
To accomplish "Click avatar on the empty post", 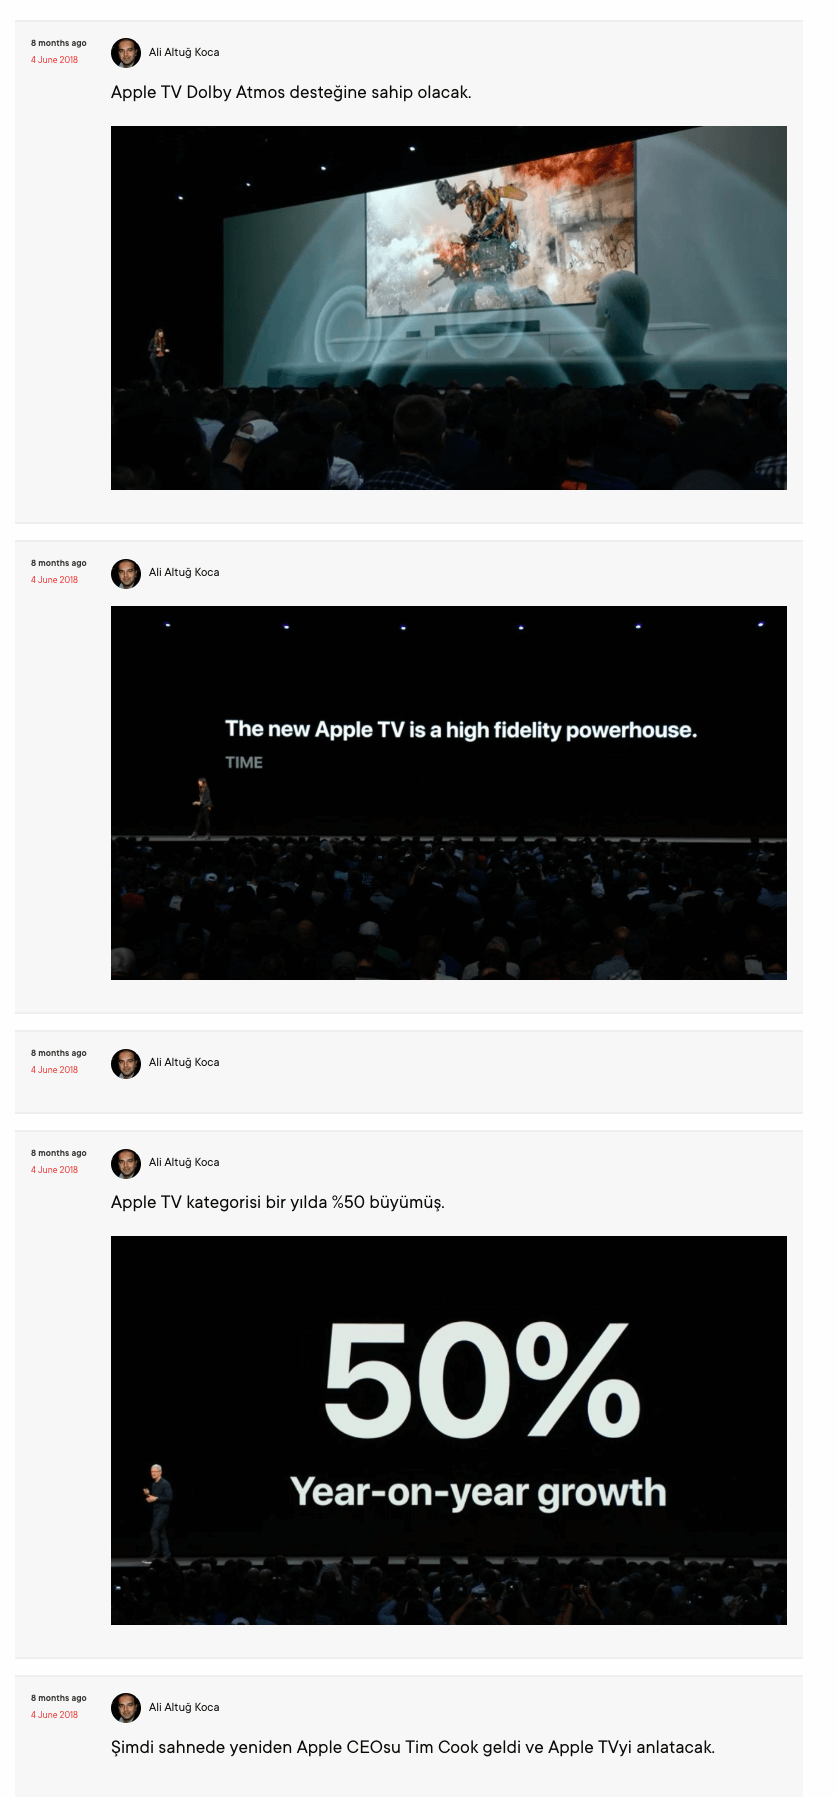I will [126, 1063].
